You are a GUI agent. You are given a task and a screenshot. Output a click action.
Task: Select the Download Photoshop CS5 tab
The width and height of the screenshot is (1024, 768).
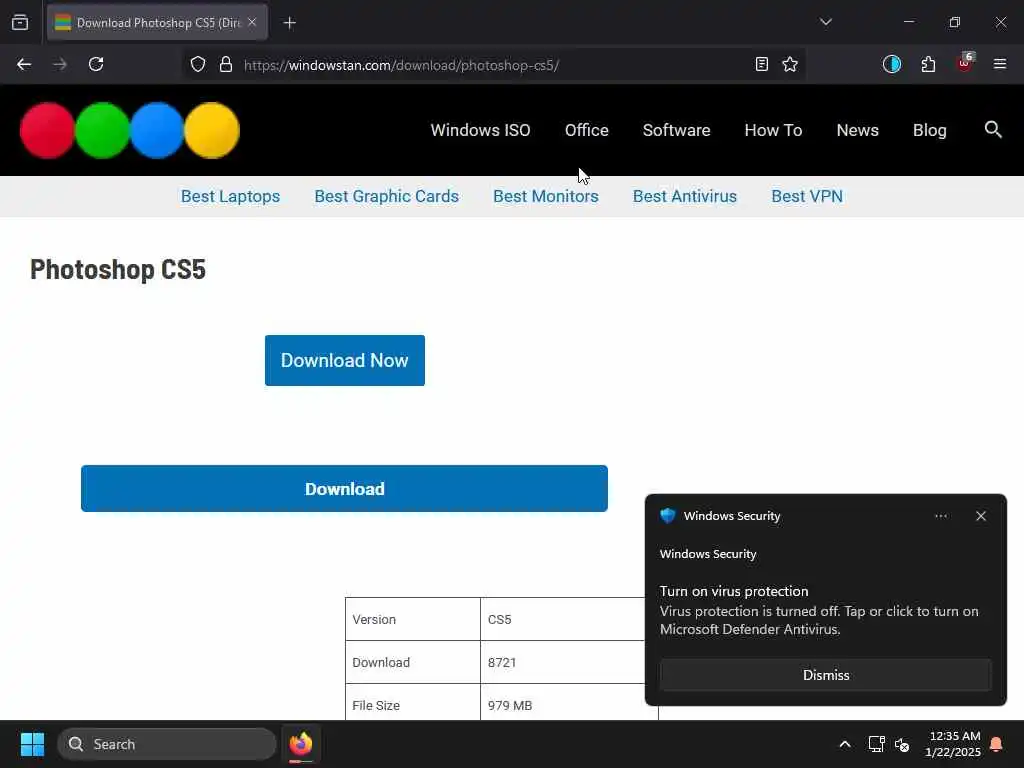tap(157, 22)
